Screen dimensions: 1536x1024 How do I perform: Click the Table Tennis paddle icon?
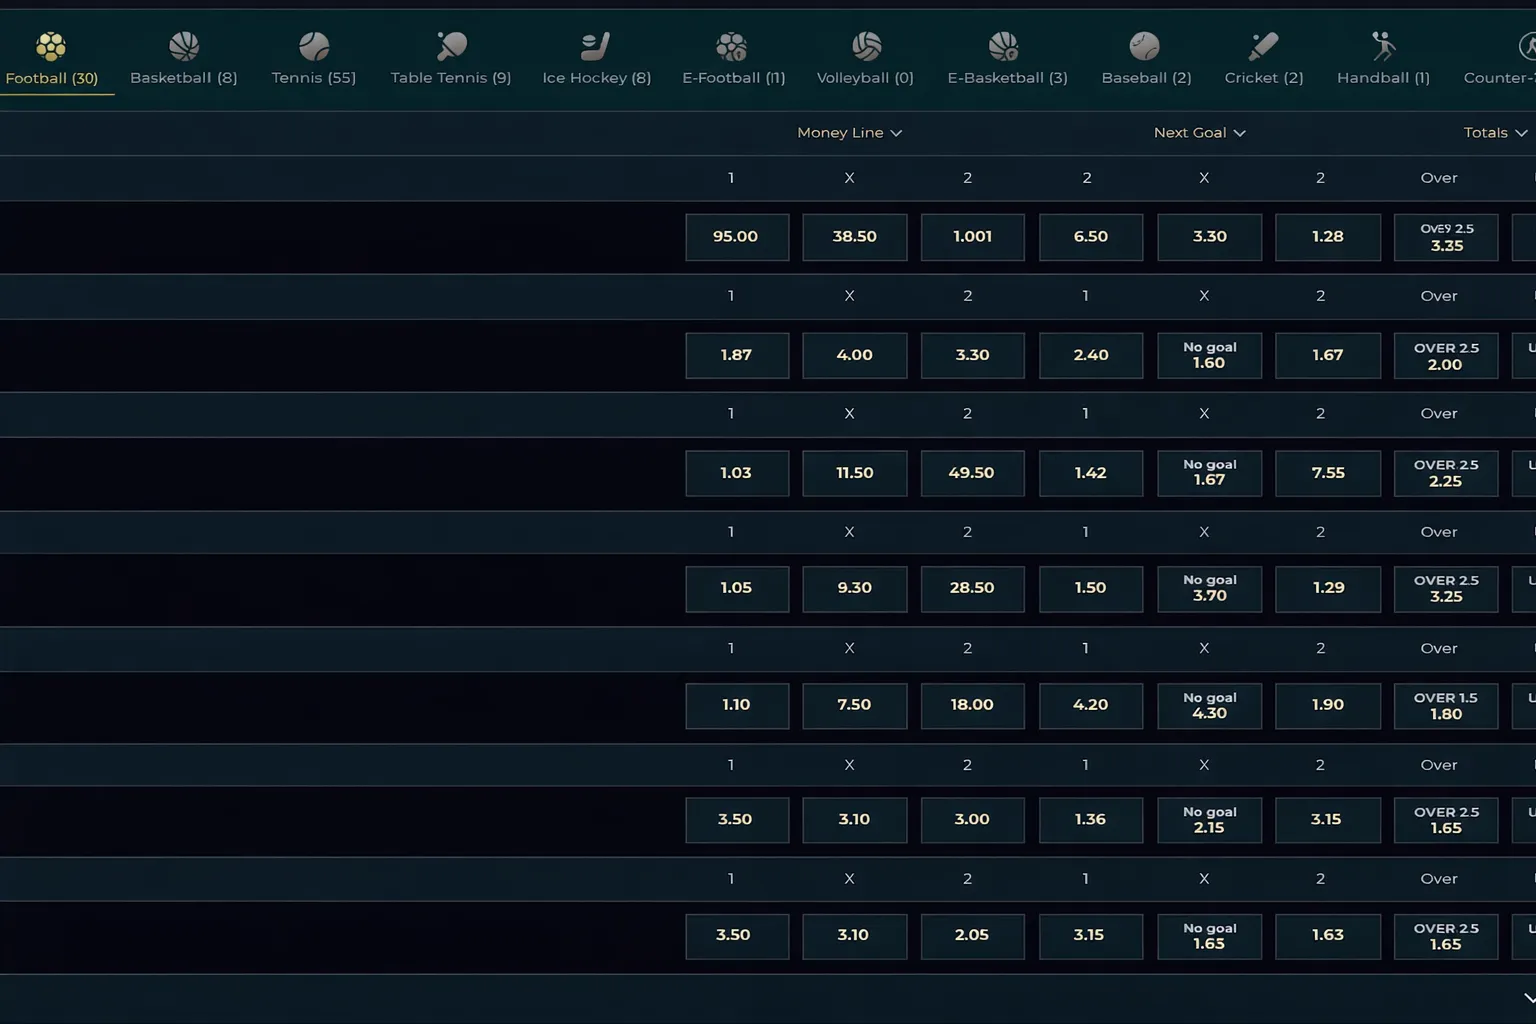[x=450, y=46]
